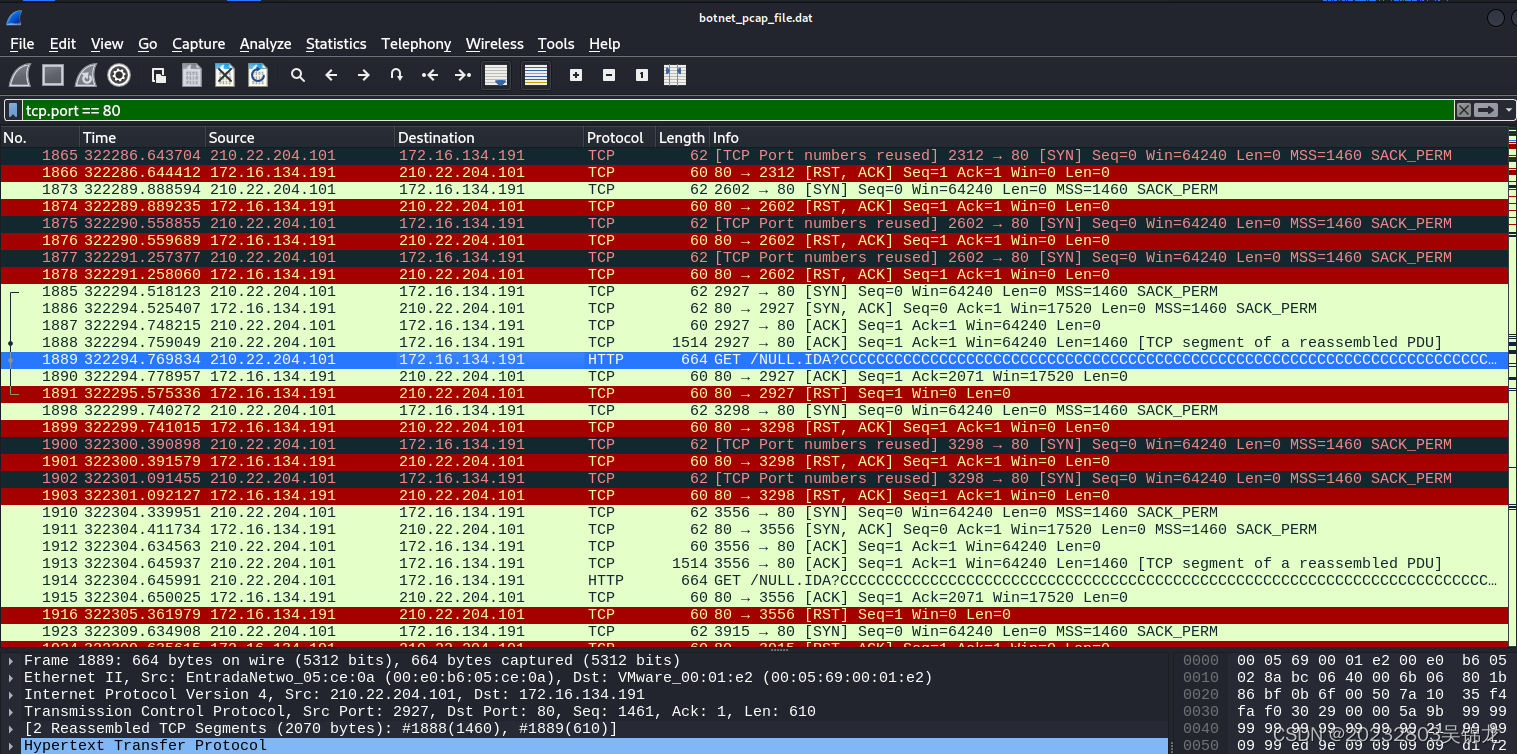Click the start capture shark fin icon

(20, 75)
